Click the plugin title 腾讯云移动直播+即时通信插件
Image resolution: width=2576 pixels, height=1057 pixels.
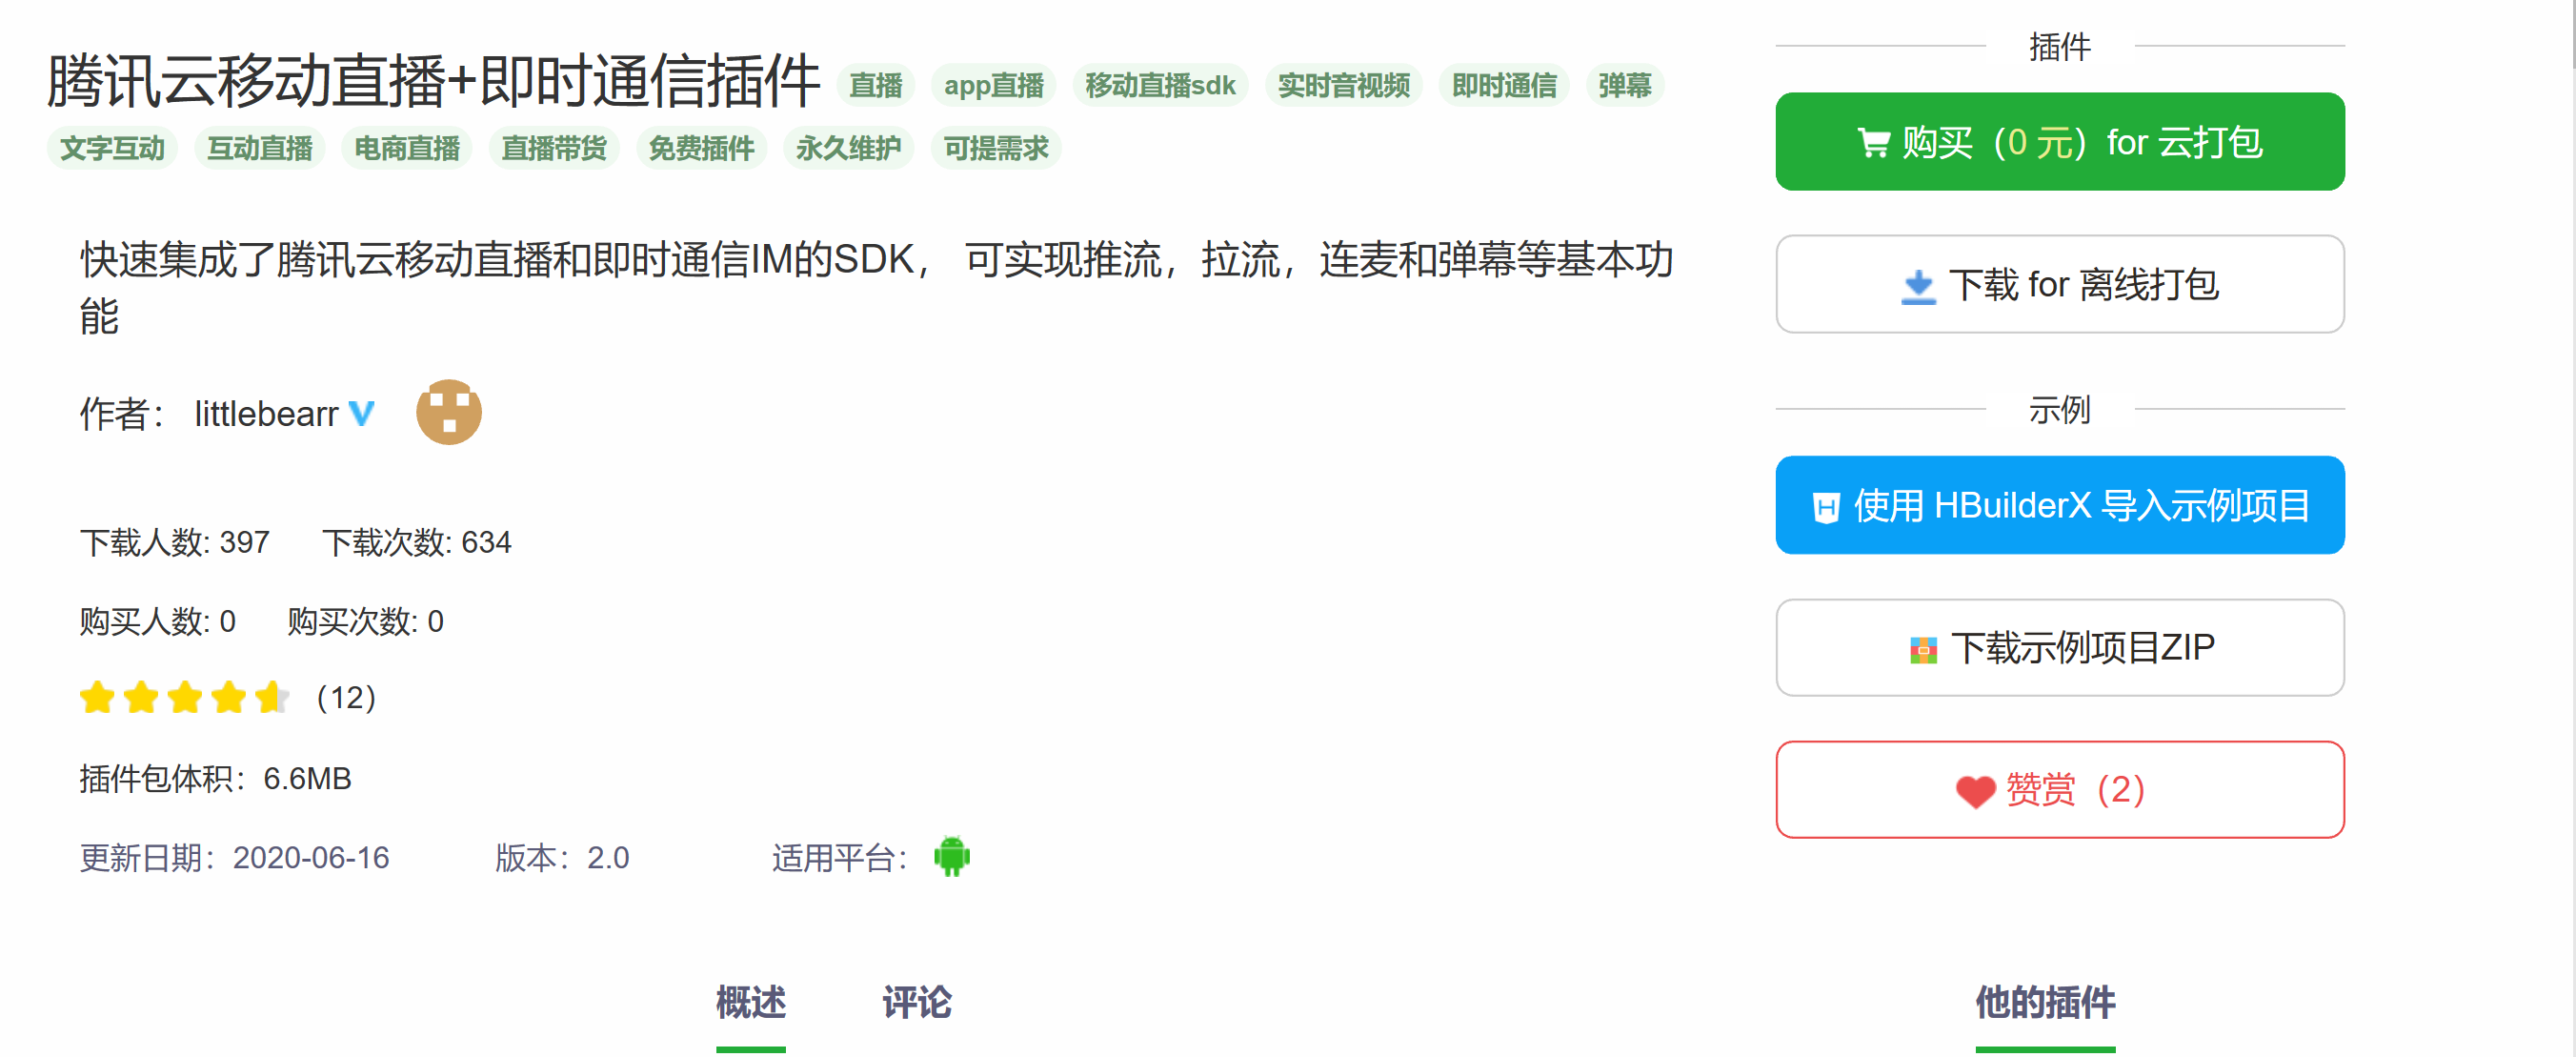[x=433, y=81]
